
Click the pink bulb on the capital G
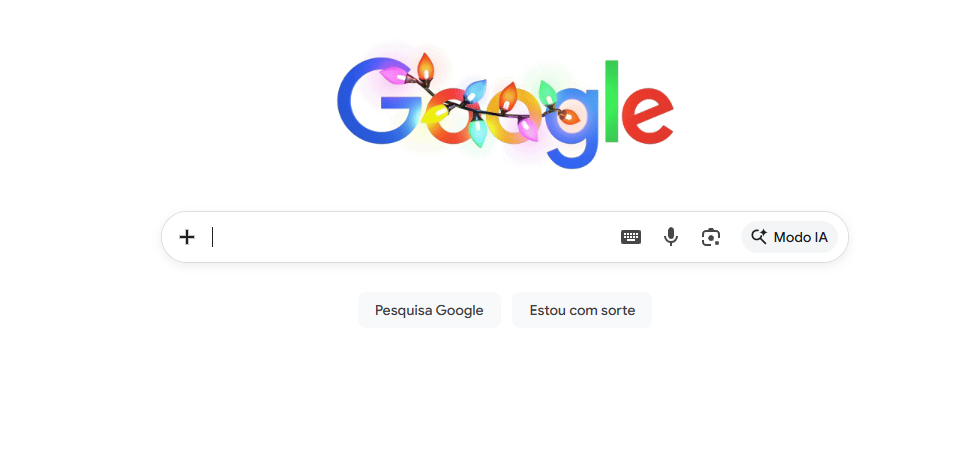pos(394,76)
